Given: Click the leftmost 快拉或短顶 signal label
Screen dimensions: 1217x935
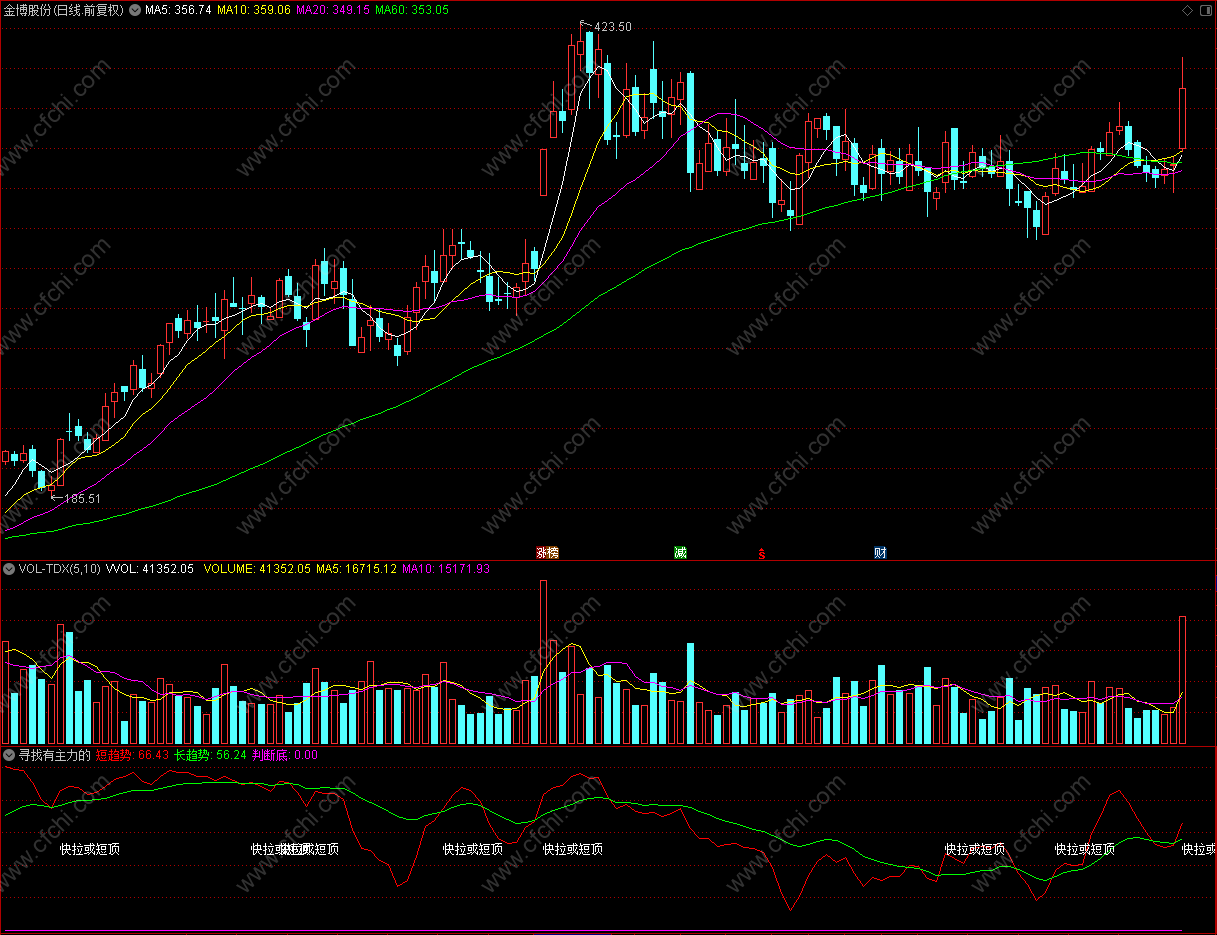Looking at the screenshot, I should click(90, 849).
